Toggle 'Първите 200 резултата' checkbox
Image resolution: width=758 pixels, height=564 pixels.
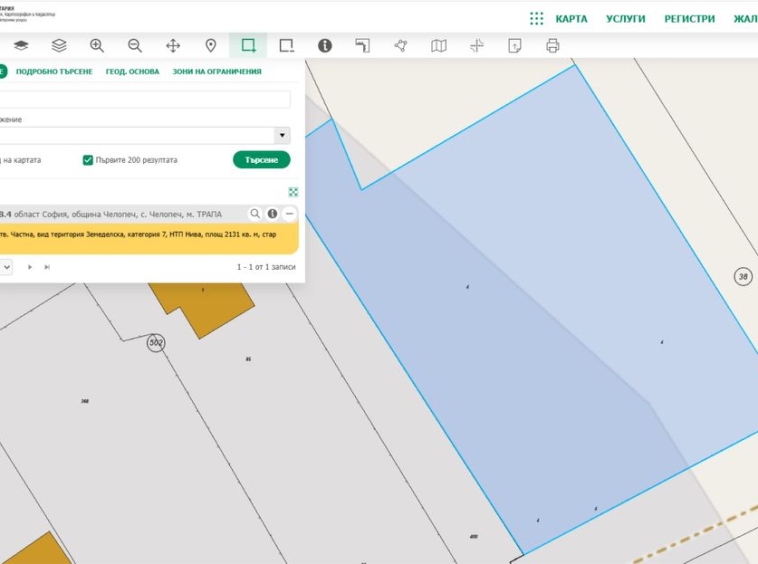(x=88, y=160)
